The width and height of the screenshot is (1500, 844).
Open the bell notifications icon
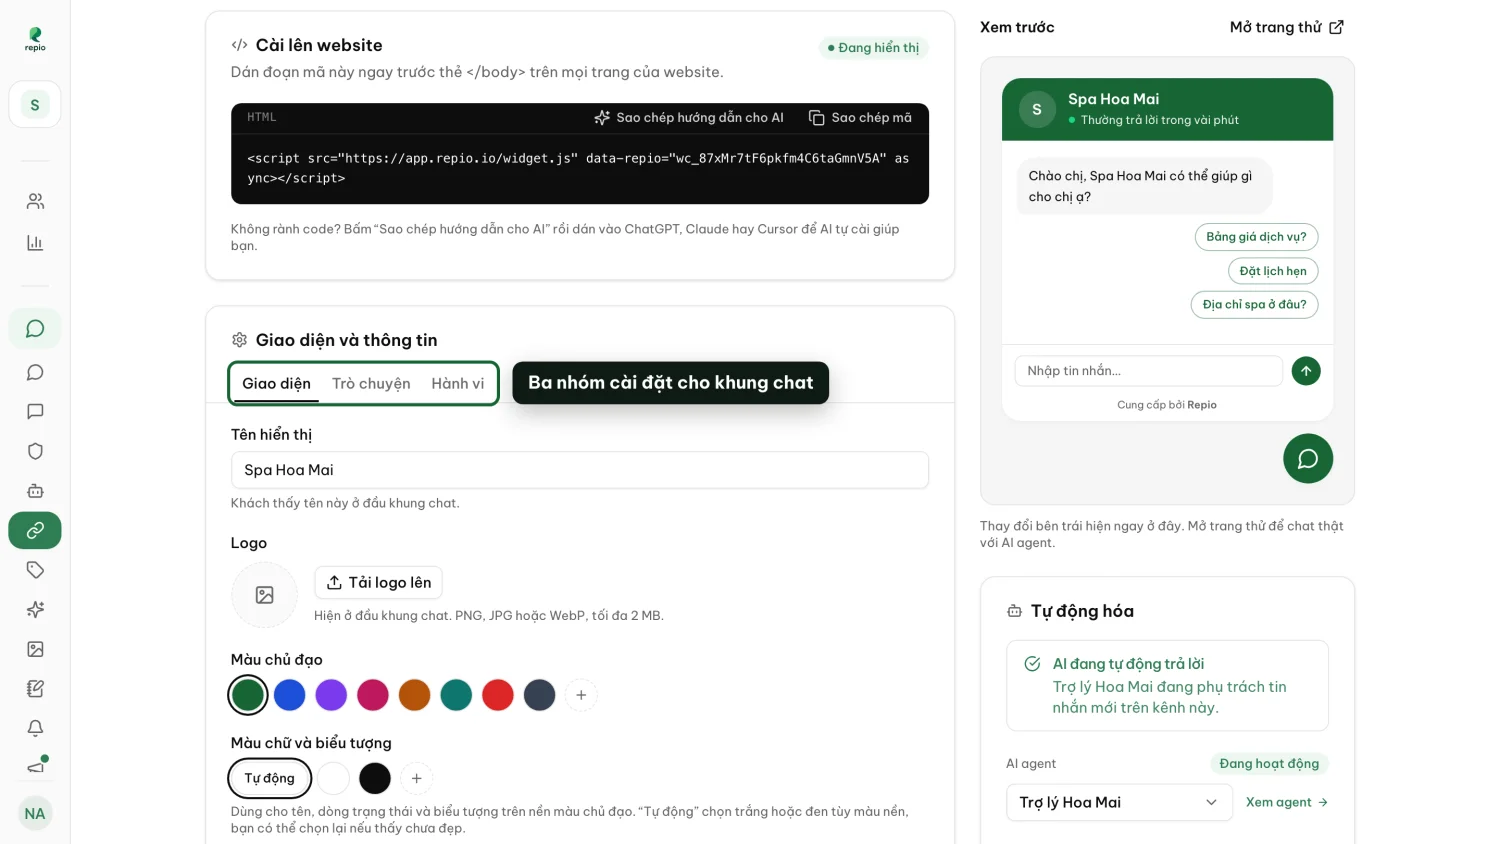[x=35, y=728]
